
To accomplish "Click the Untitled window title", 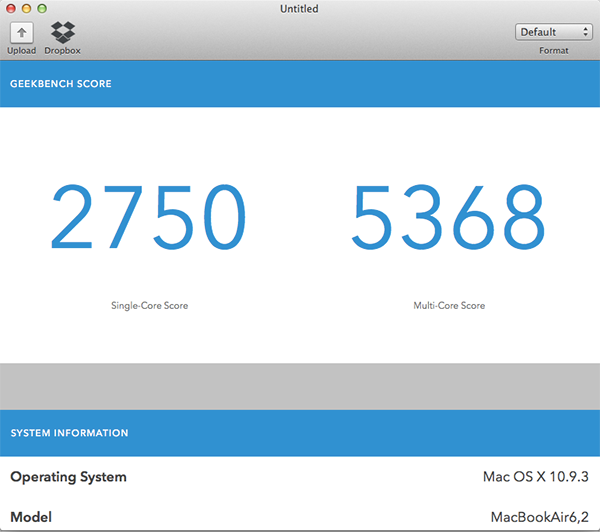I will 299,8.
